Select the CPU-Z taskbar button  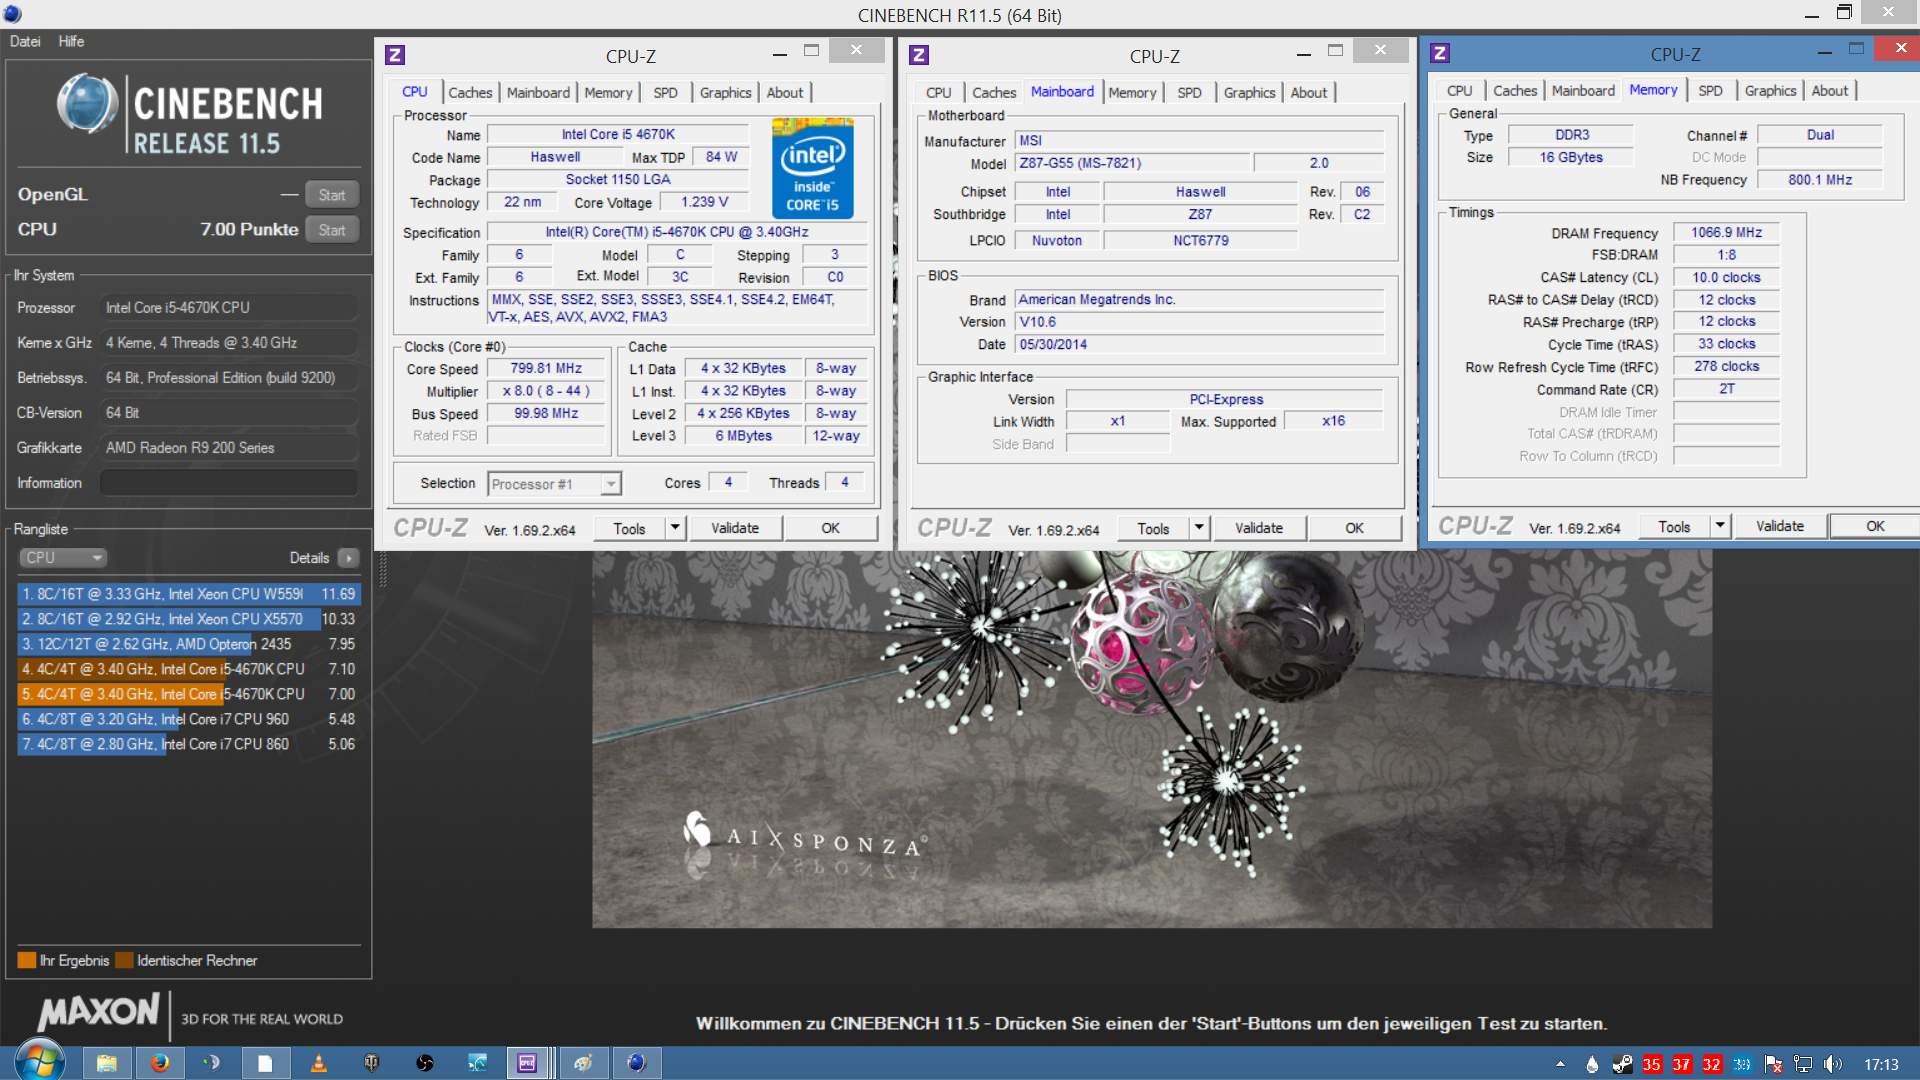(x=528, y=1063)
